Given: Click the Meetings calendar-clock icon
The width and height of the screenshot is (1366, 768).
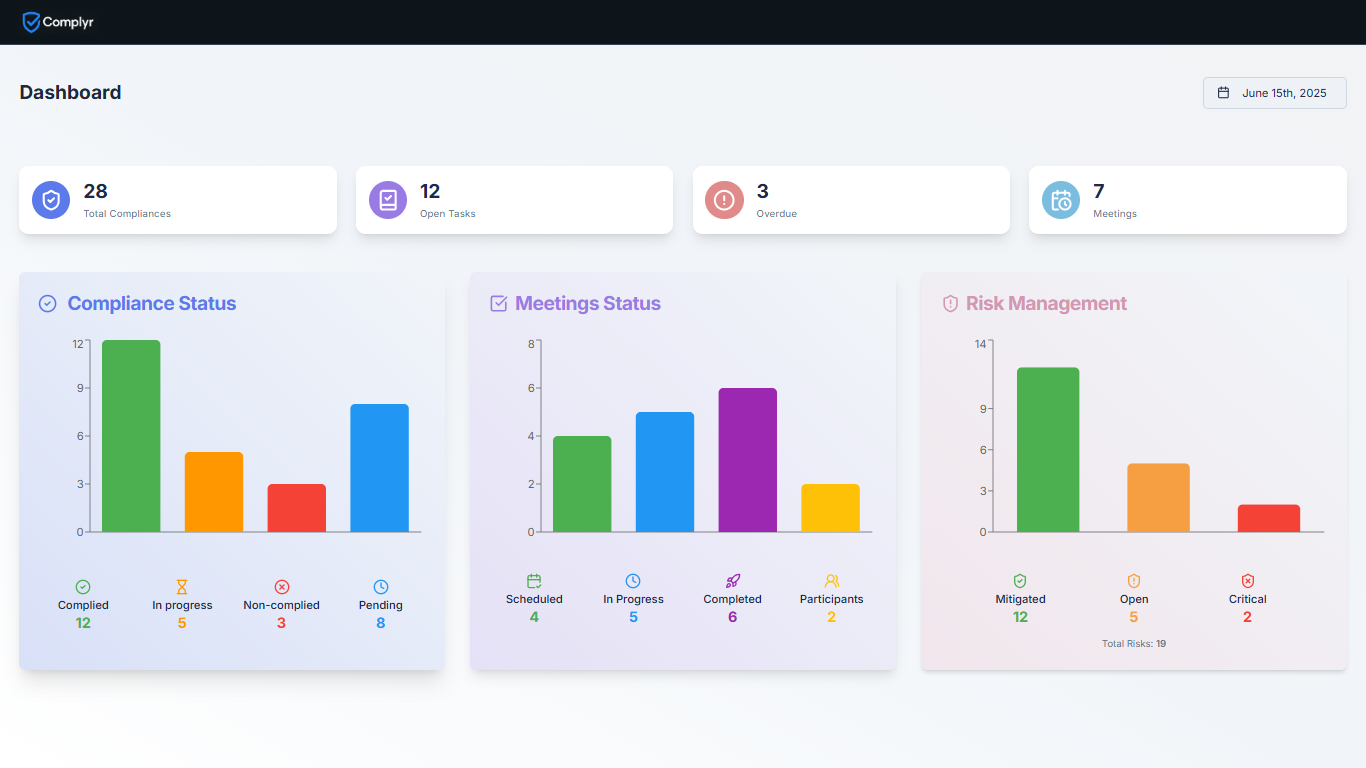Looking at the screenshot, I should (1061, 200).
